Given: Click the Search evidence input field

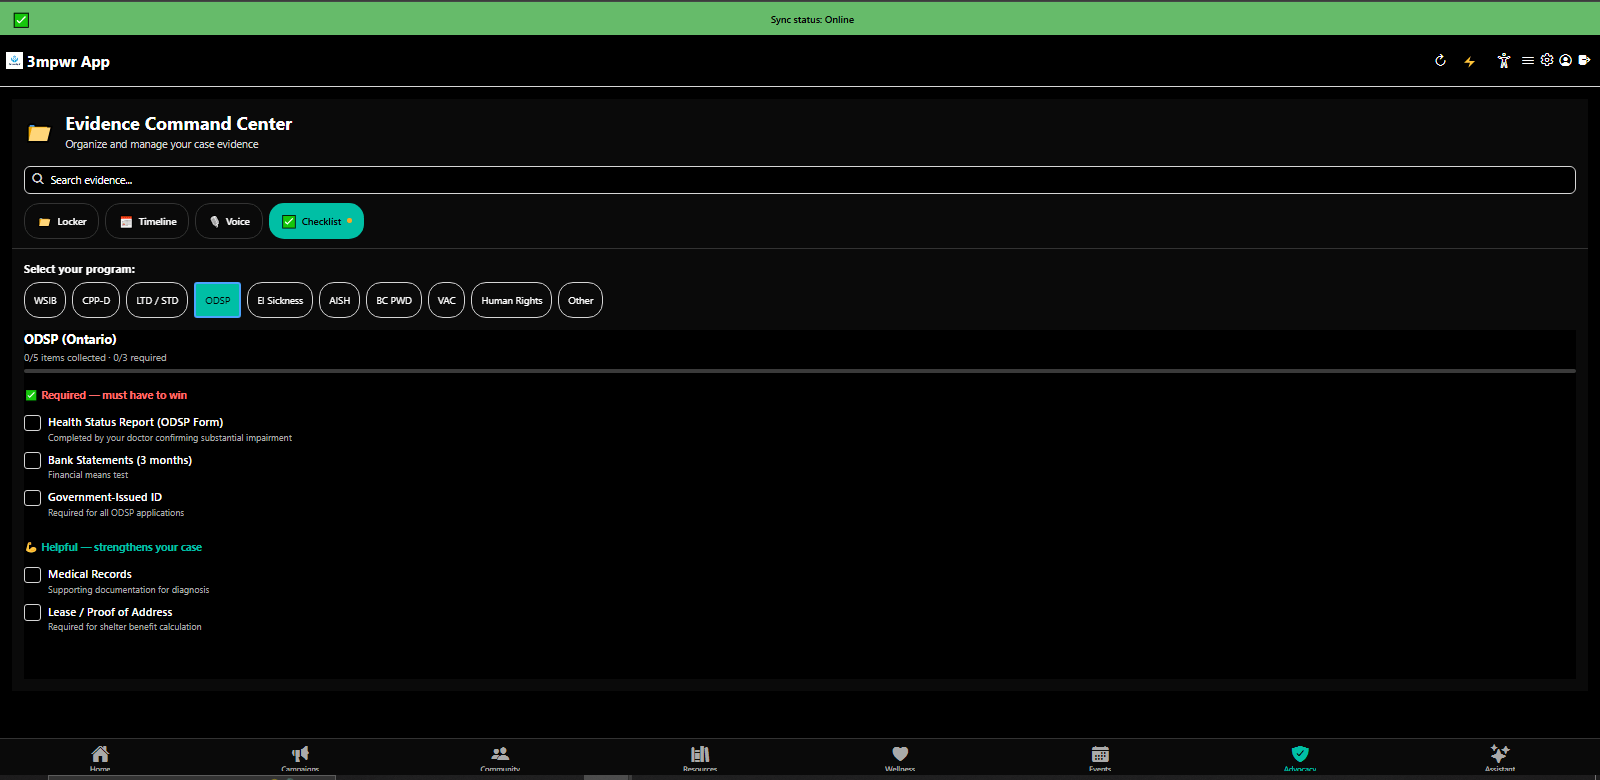Looking at the screenshot, I should click(799, 180).
